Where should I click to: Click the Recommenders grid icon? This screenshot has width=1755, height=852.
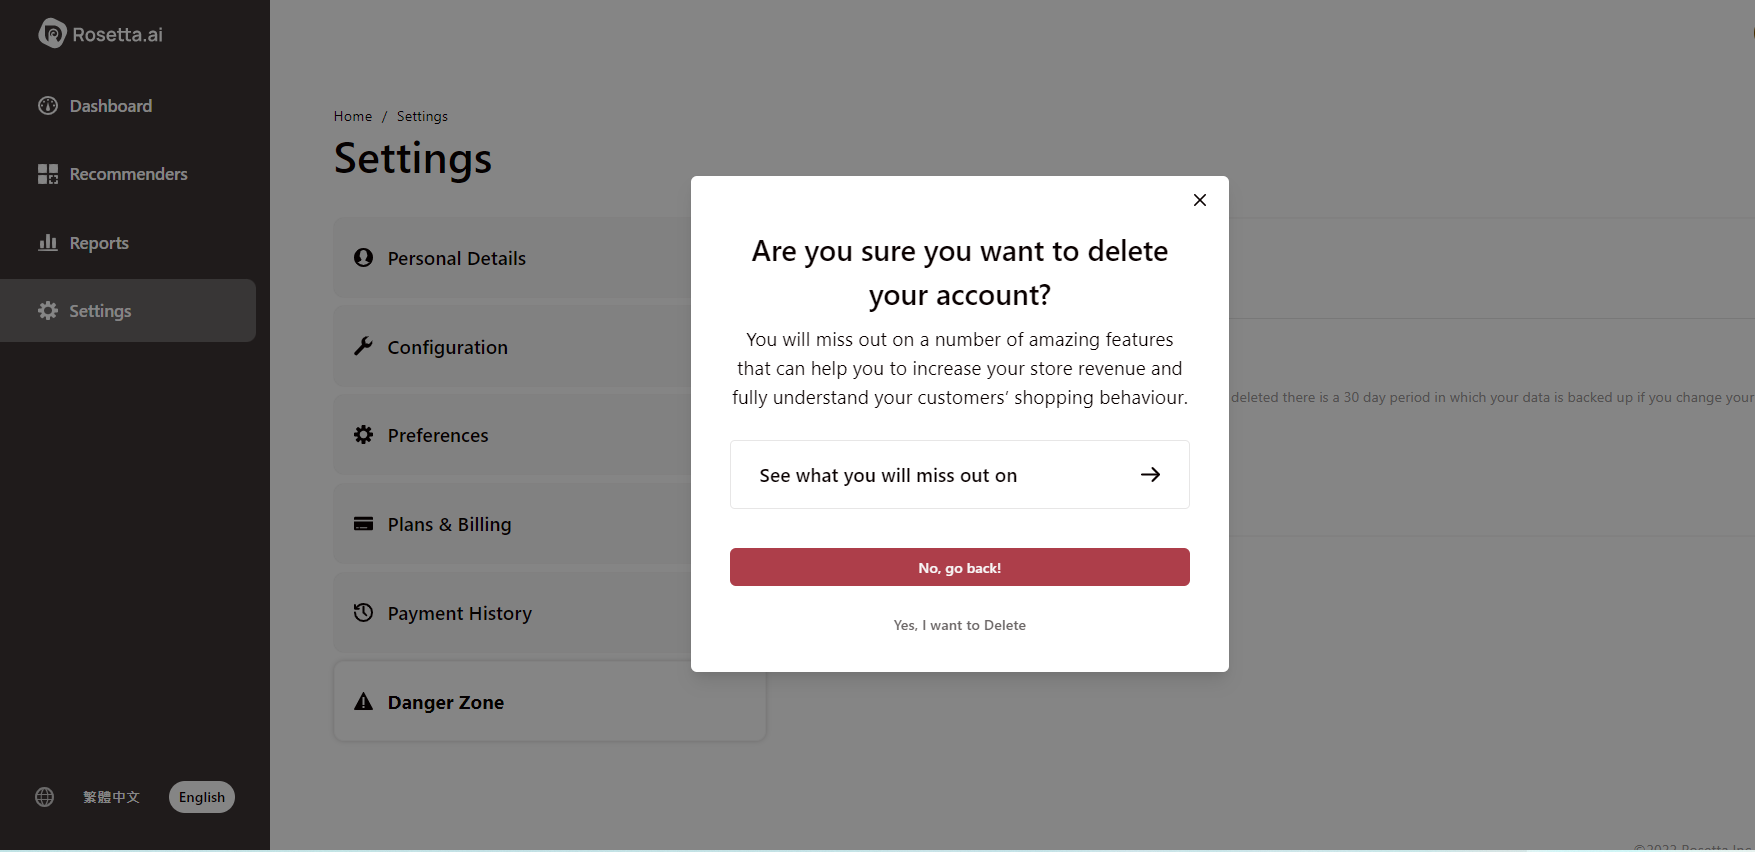pyautogui.click(x=48, y=174)
